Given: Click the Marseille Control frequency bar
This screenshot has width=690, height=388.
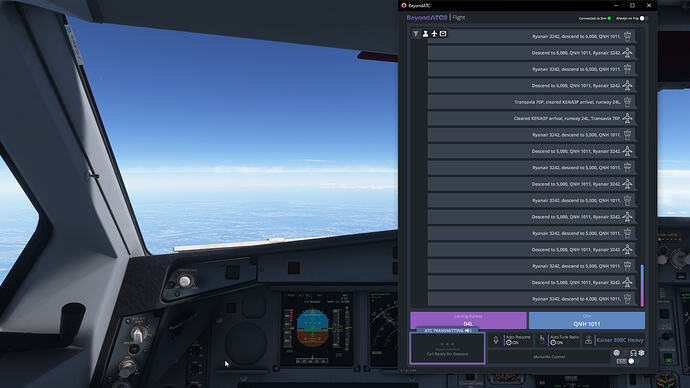Looking at the screenshot, I should (x=549, y=357).
